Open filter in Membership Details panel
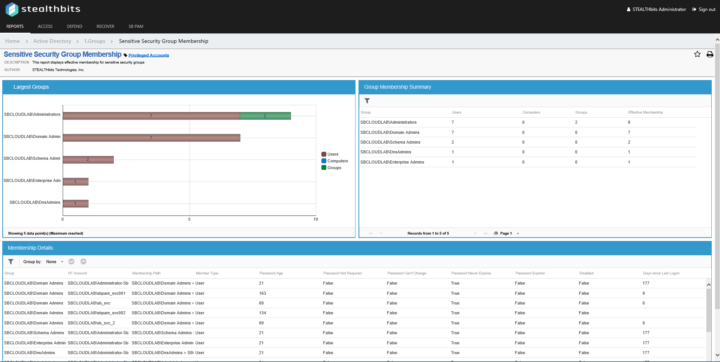Screen dimensions: 720x362 tap(11, 261)
